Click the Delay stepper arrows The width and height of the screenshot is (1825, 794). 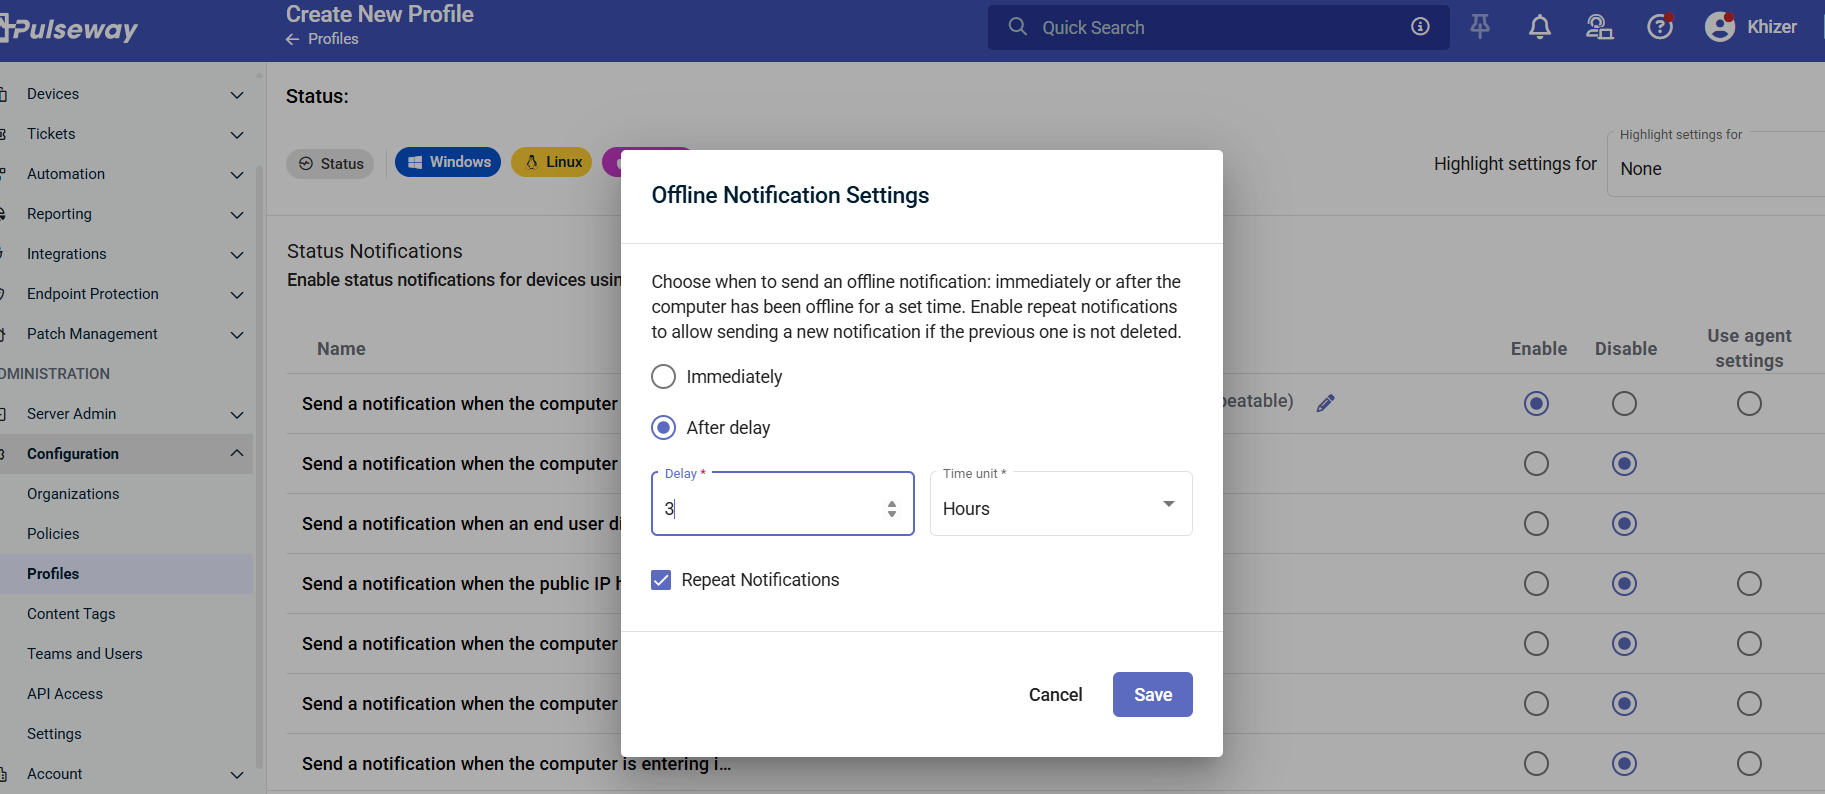tap(892, 509)
